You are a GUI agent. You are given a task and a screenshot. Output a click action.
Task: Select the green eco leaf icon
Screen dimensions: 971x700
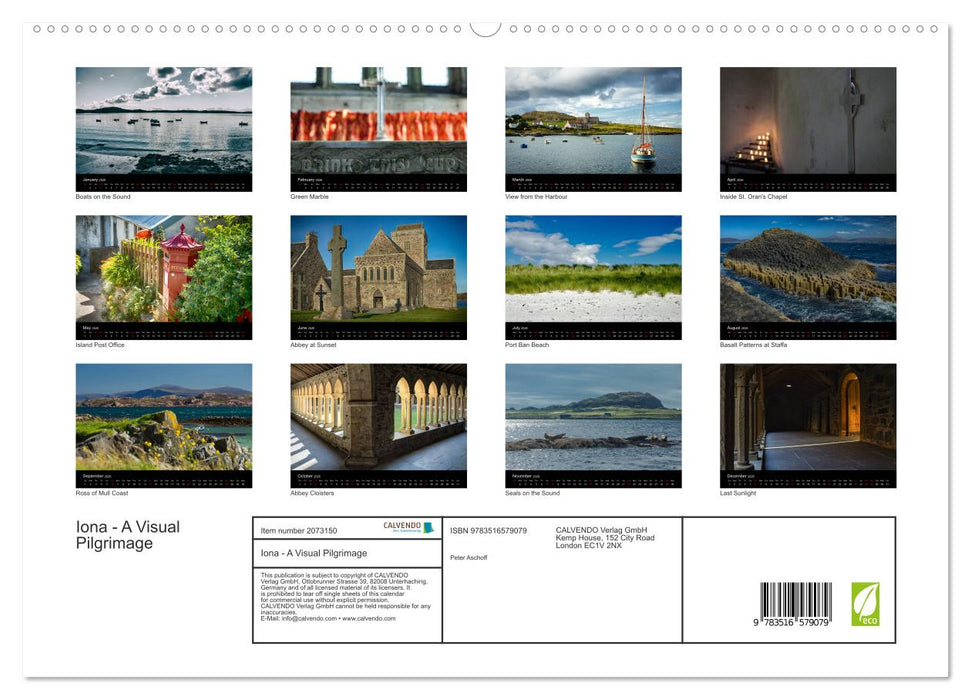[x=865, y=602]
